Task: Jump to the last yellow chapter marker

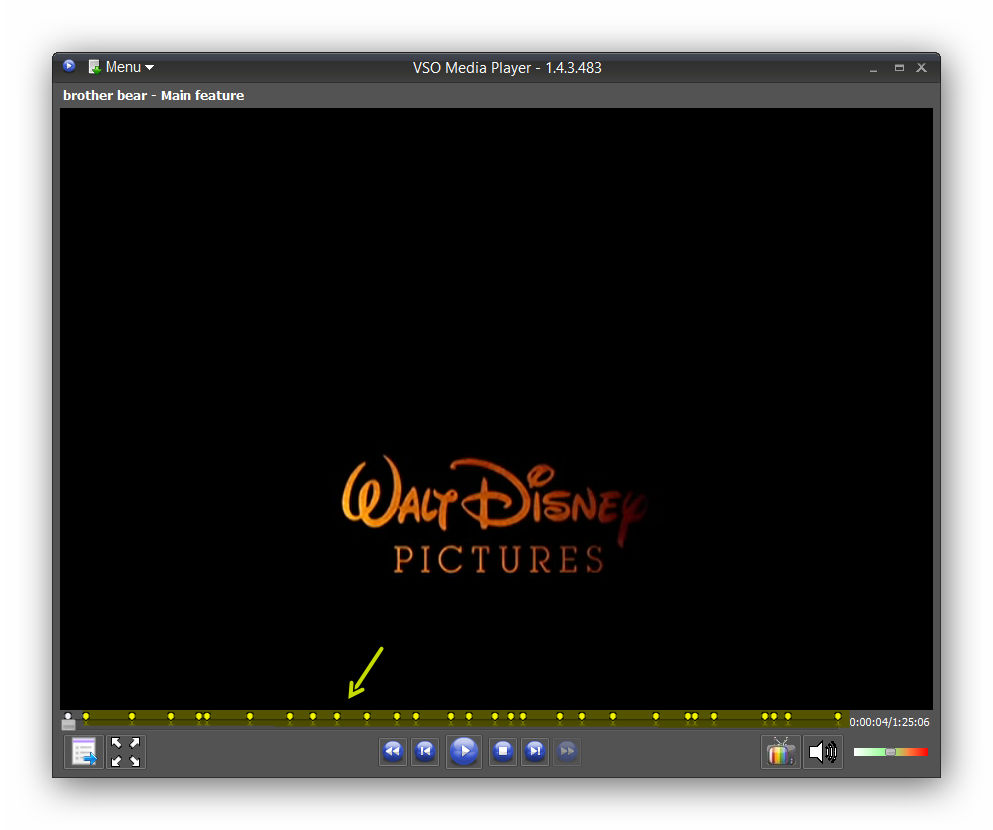Action: coord(838,717)
